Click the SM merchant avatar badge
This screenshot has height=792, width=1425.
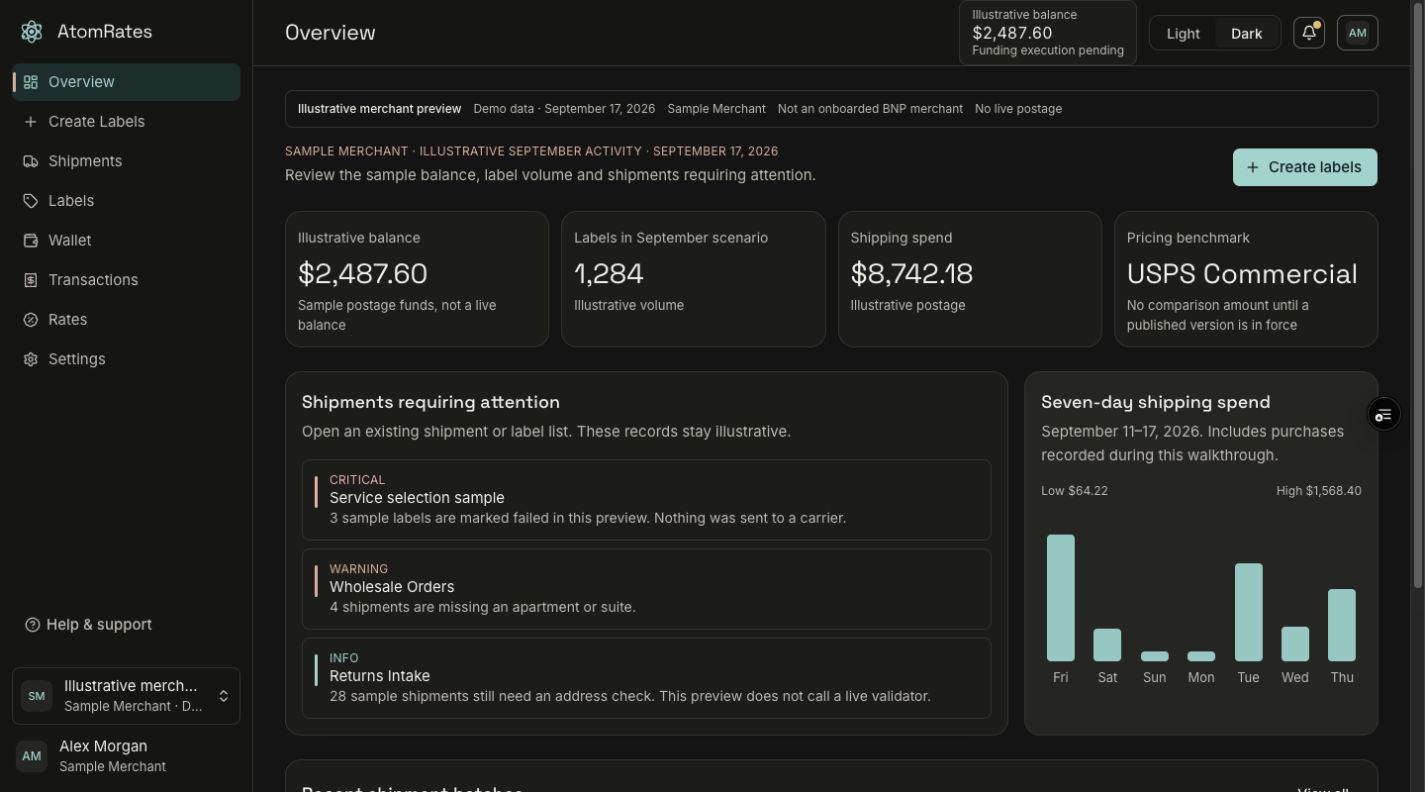[x=37, y=696]
